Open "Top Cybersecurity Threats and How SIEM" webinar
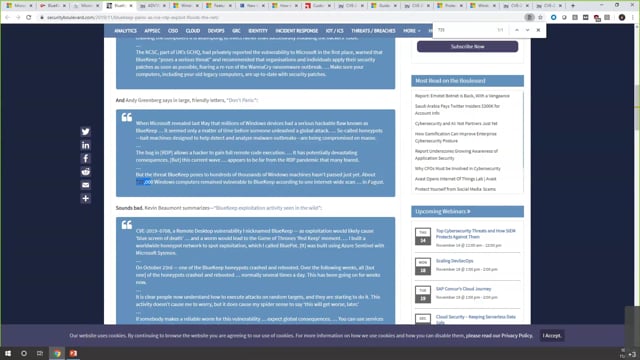The width and height of the screenshot is (640, 360). tap(476, 233)
